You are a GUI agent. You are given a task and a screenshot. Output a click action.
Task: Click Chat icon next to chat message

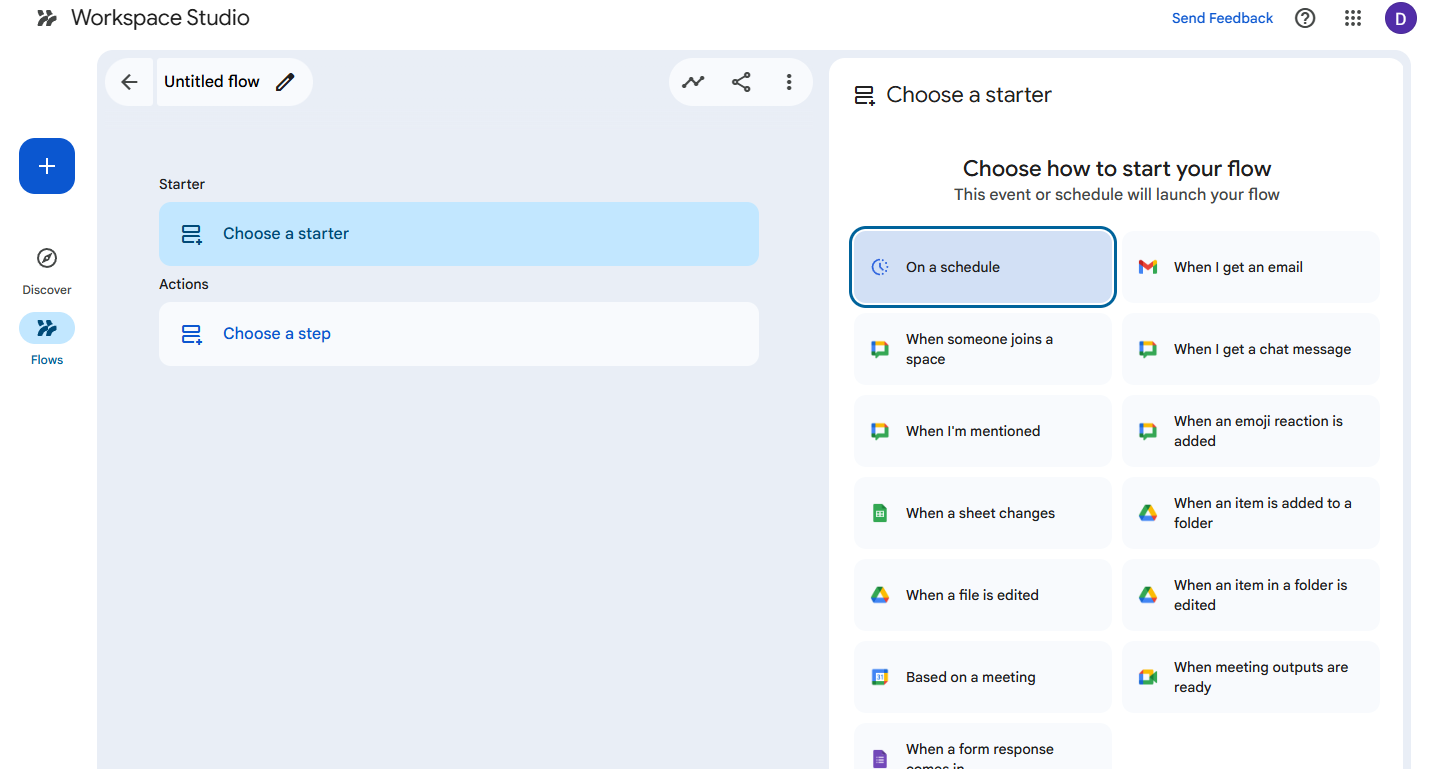click(1148, 349)
